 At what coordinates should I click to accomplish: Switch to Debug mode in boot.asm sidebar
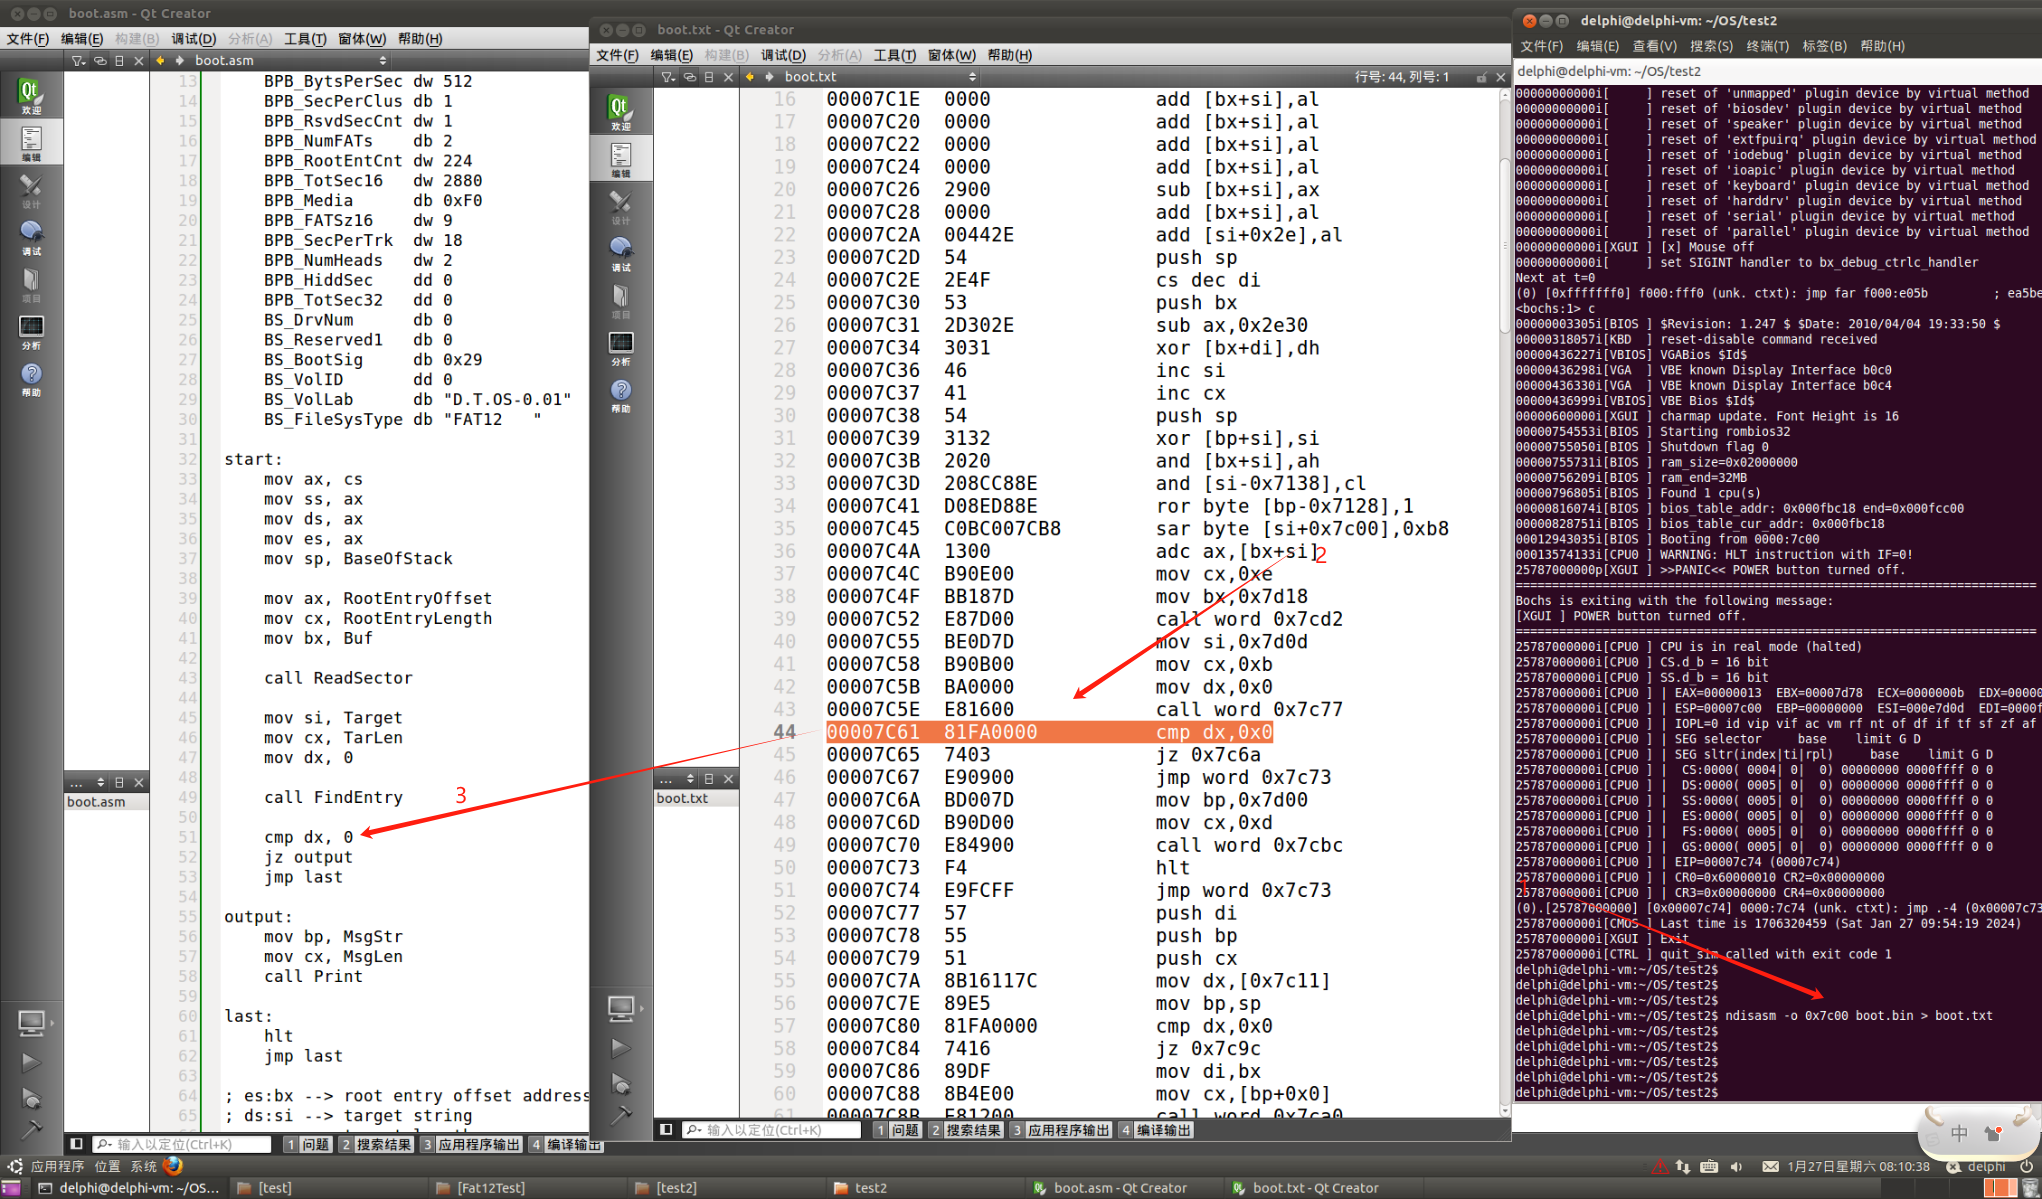tap(31, 237)
